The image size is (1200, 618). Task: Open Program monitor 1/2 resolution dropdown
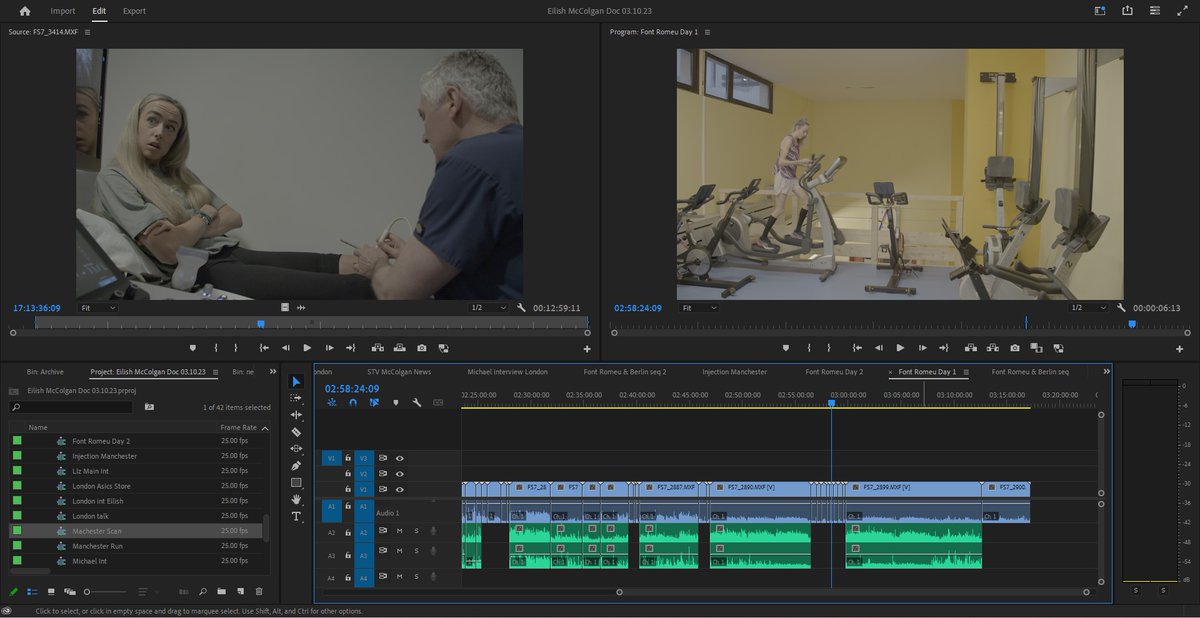pyautogui.click(x=1089, y=308)
